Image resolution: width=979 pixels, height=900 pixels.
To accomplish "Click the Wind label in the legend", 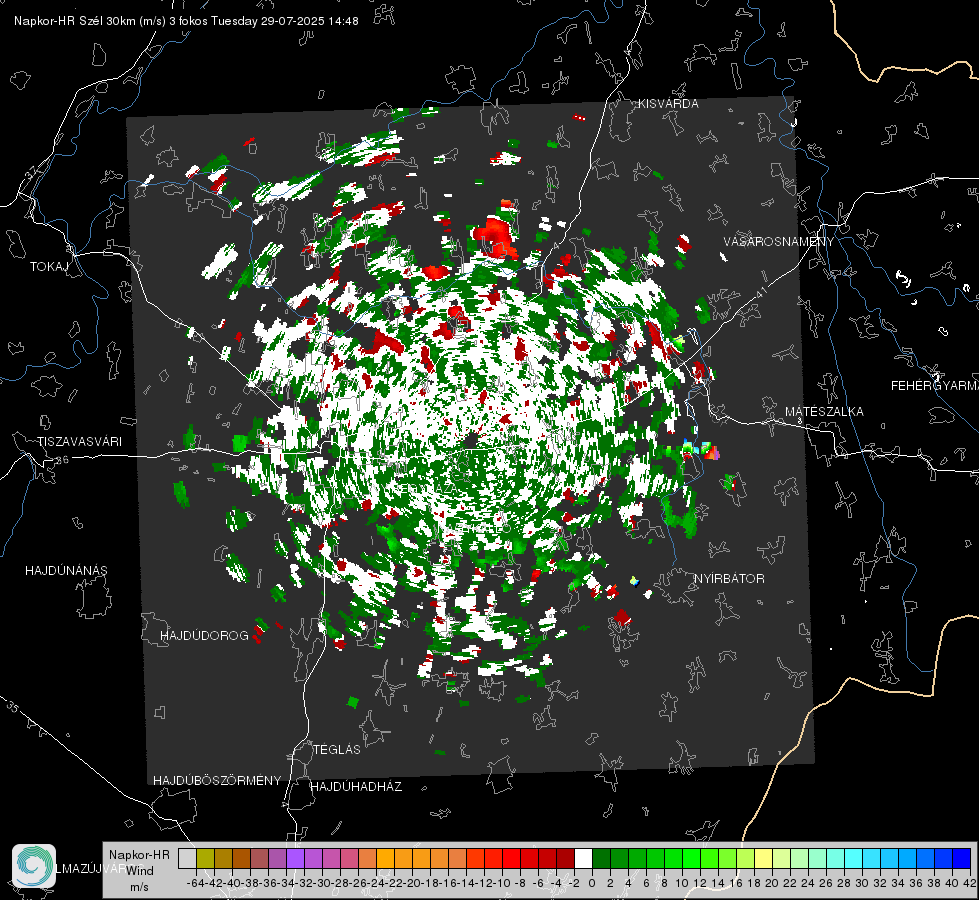I will [140, 871].
